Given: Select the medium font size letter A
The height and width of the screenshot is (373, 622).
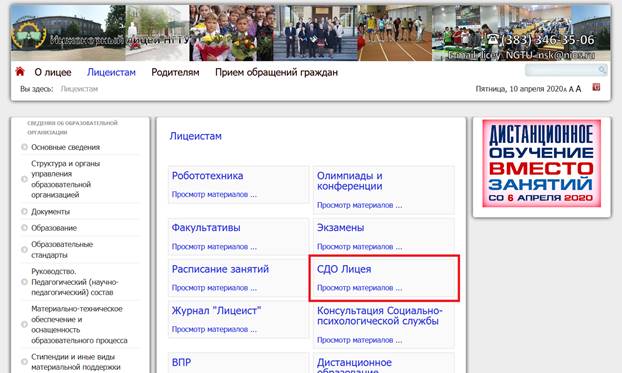Looking at the screenshot, I should pos(571,90).
